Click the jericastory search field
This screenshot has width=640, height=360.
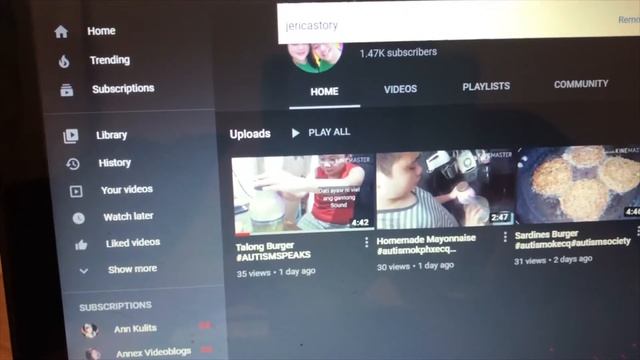point(458,24)
